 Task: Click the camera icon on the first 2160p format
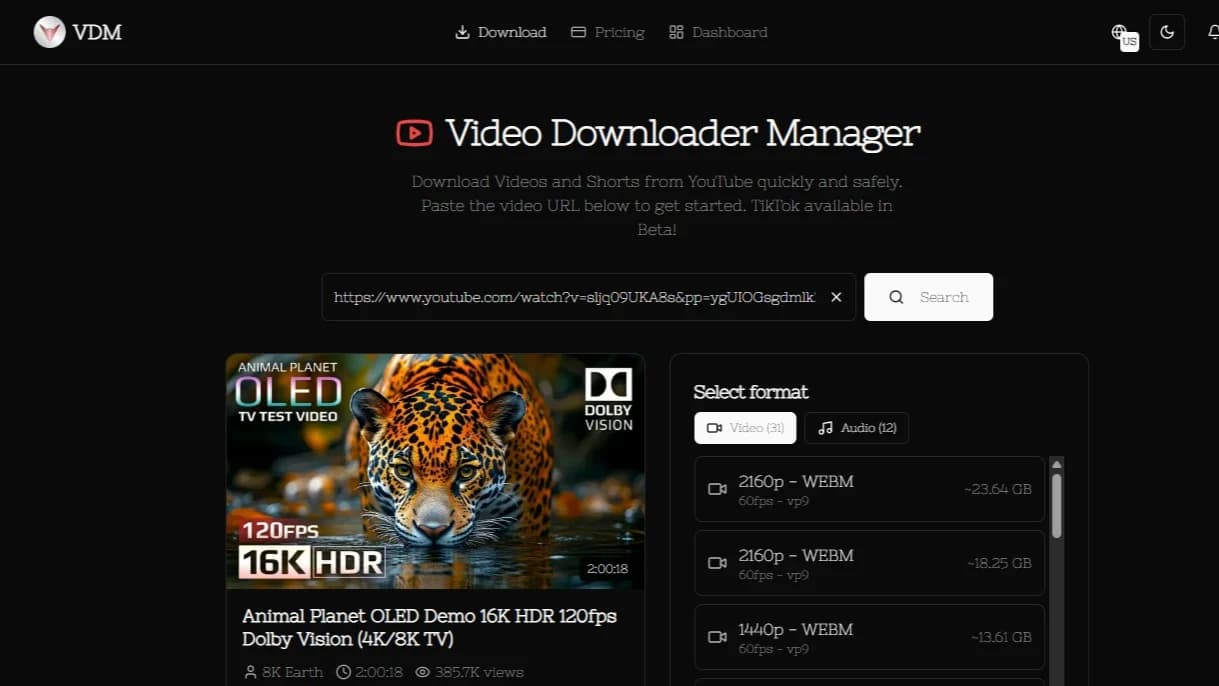[x=716, y=489]
